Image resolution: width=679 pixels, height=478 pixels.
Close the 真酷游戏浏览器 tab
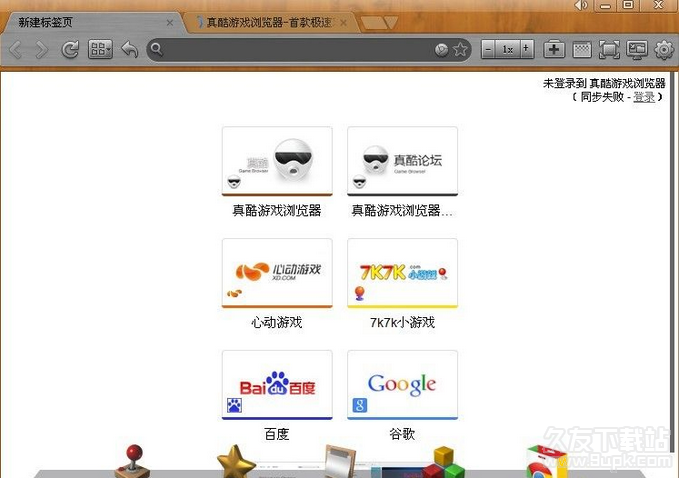tap(343, 23)
